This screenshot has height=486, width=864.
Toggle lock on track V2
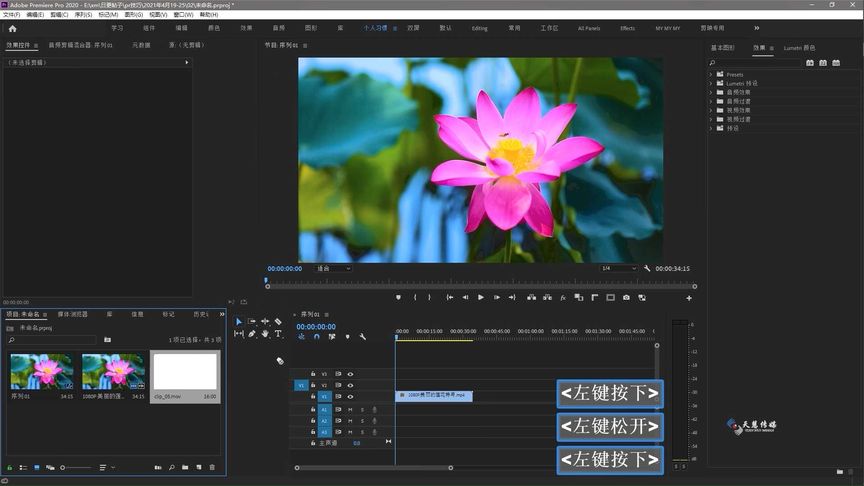click(x=312, y=385)
